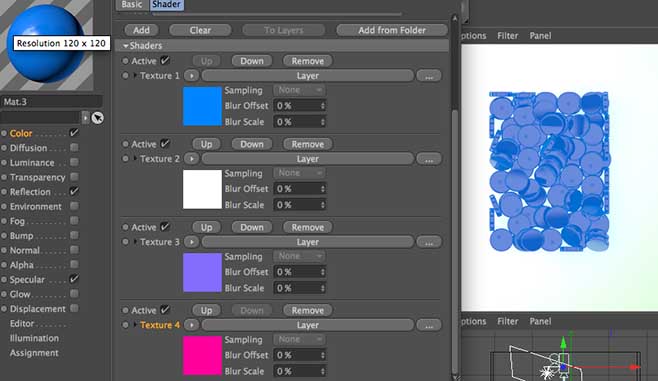The width and height of the screenshot is (658, 381).
Task: Click the small arrow next to material name field
Action: pyautogui.click(x=85, y=118)
